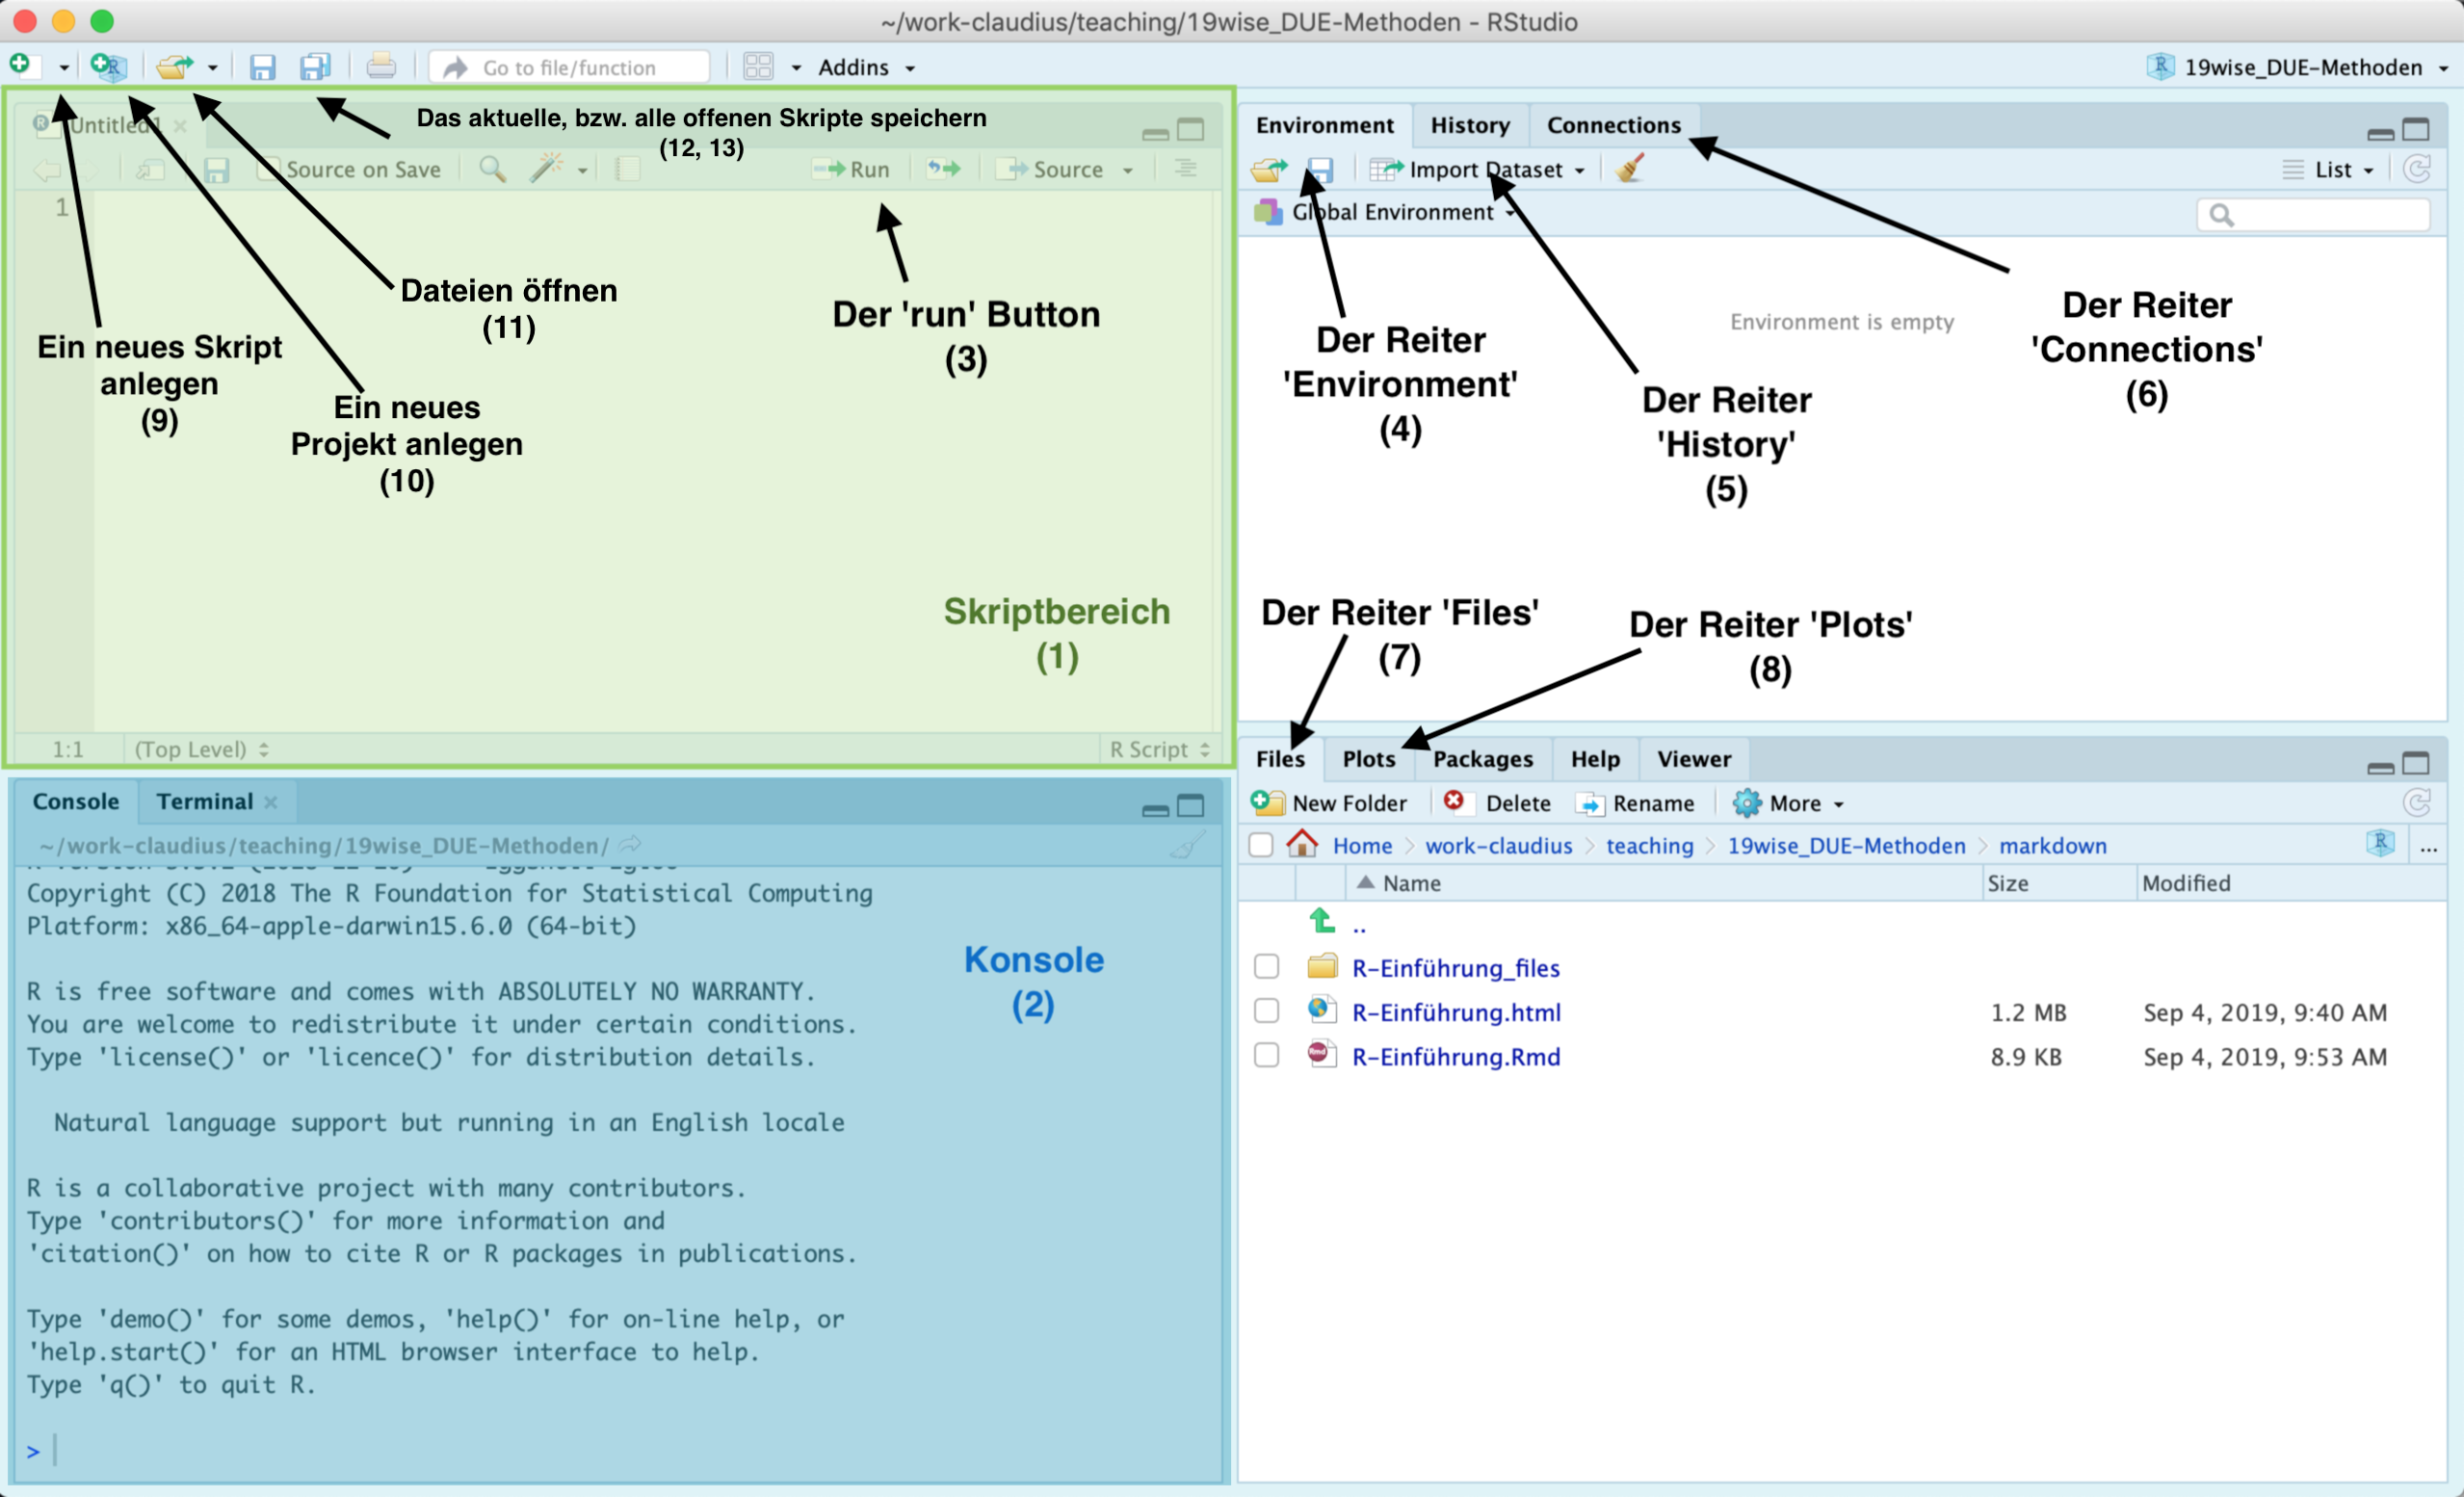Image resolution: width=2464 pixels, height=1497 pixels.
Task: Click the New Folder button in Files panel
Action: 1332,802
